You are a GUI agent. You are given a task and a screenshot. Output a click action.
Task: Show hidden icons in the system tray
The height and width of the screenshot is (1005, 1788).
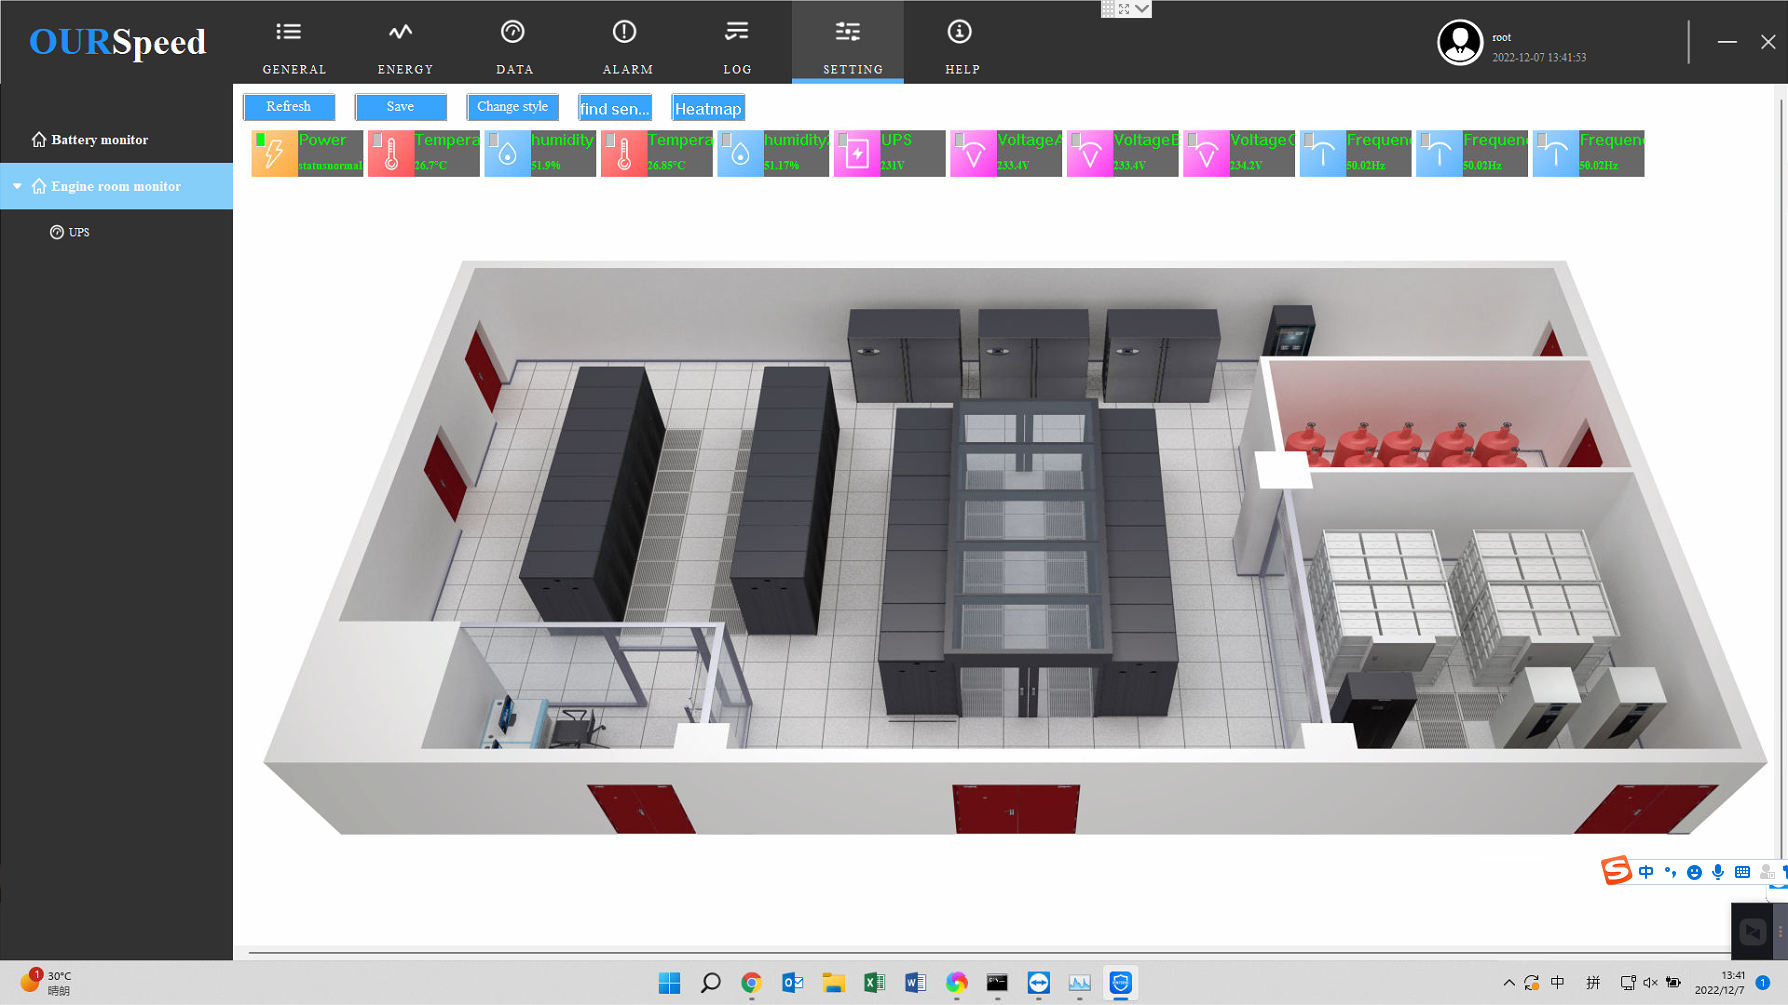pyautogui.click(x=1508, y=983)
